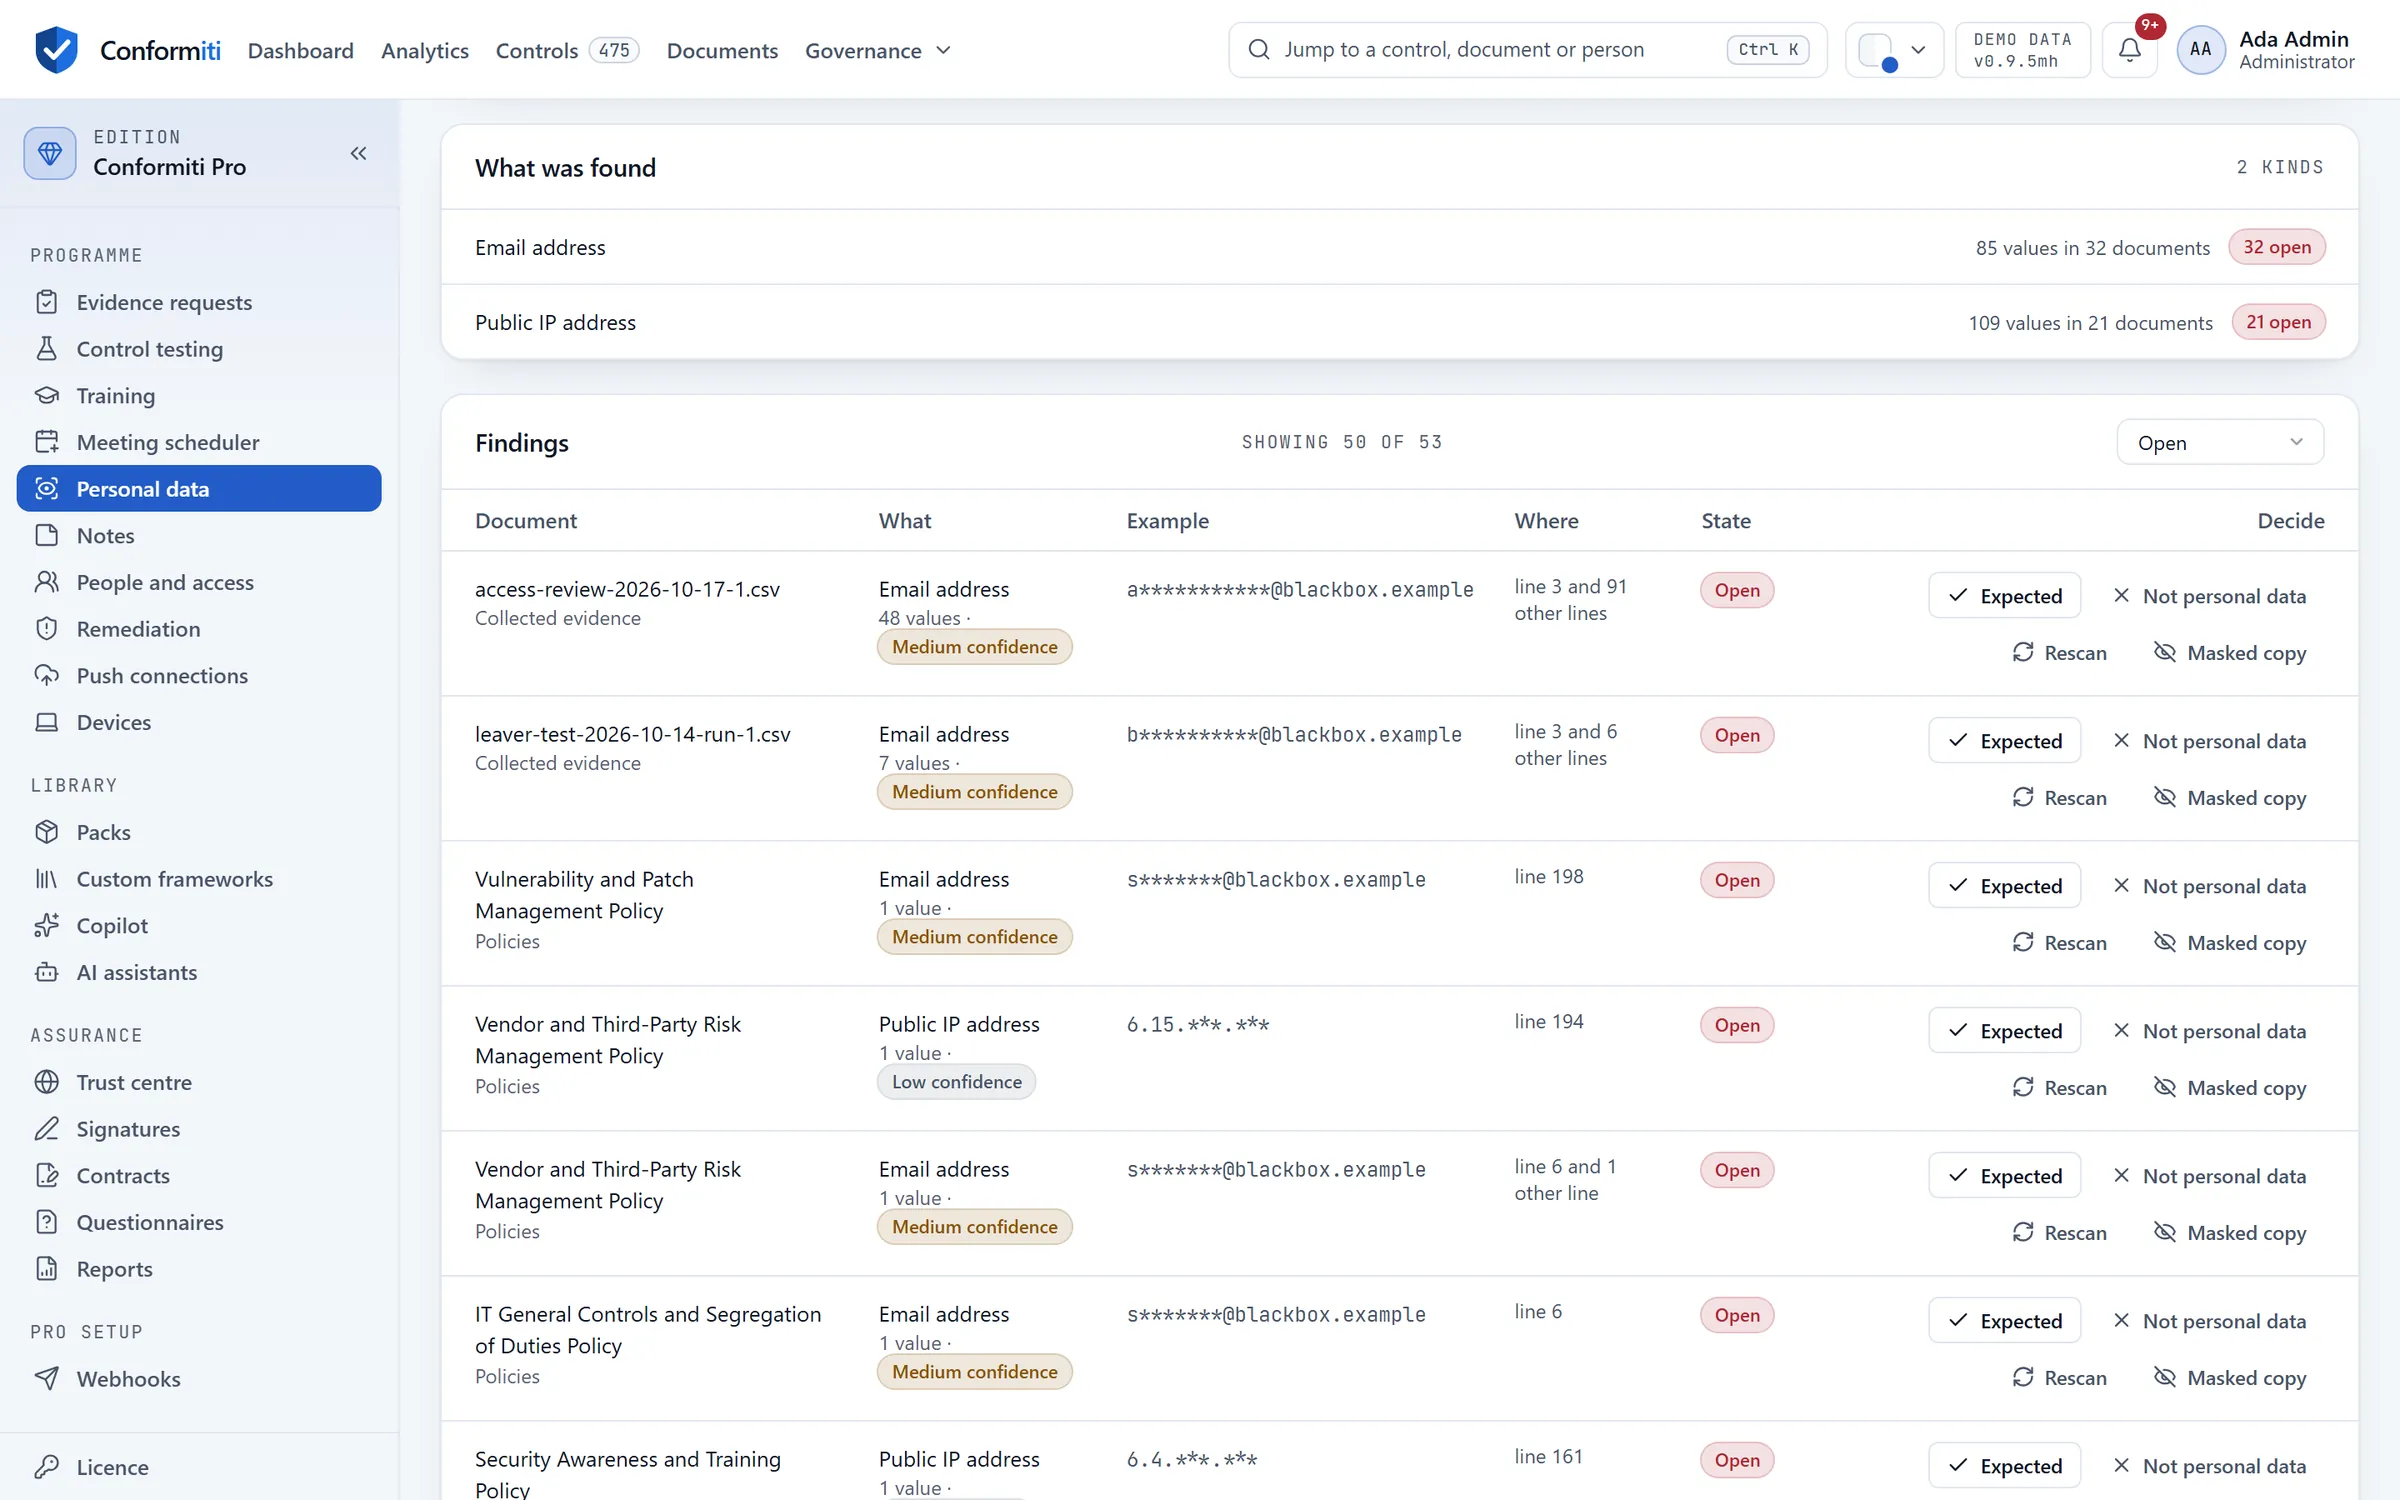Mark line 194 Public IP finding as Expected

[2004, 1031]
